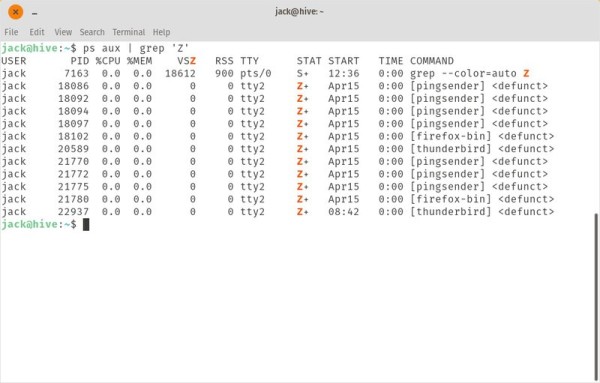
Task: Open the File menu
Action: click(11, 32)
